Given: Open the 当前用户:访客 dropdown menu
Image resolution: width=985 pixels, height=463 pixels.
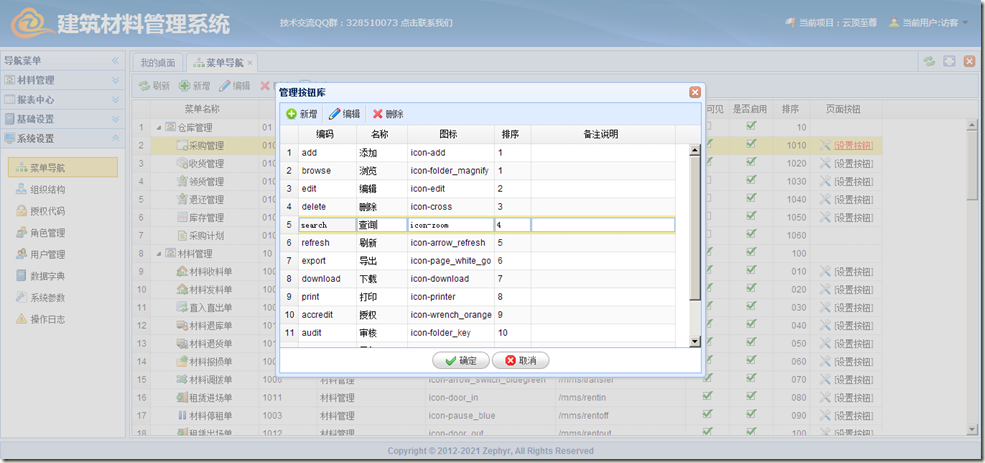Looking at the screenshot, I should point(929,22).
